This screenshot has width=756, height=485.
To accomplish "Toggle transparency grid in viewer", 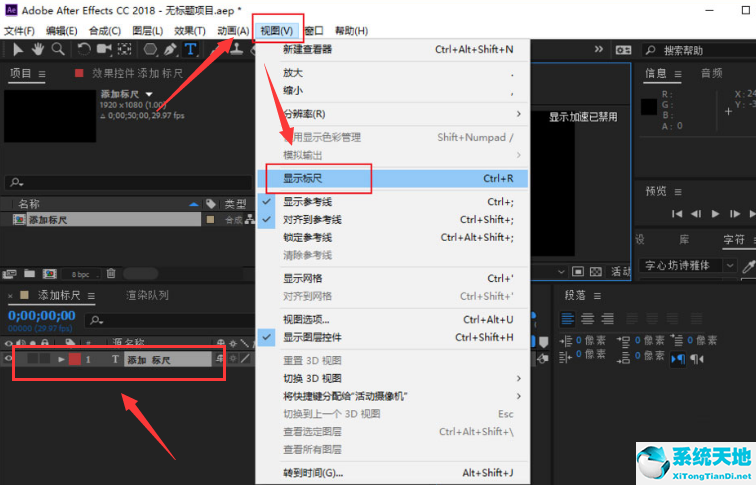I will (x=596, y=272).
